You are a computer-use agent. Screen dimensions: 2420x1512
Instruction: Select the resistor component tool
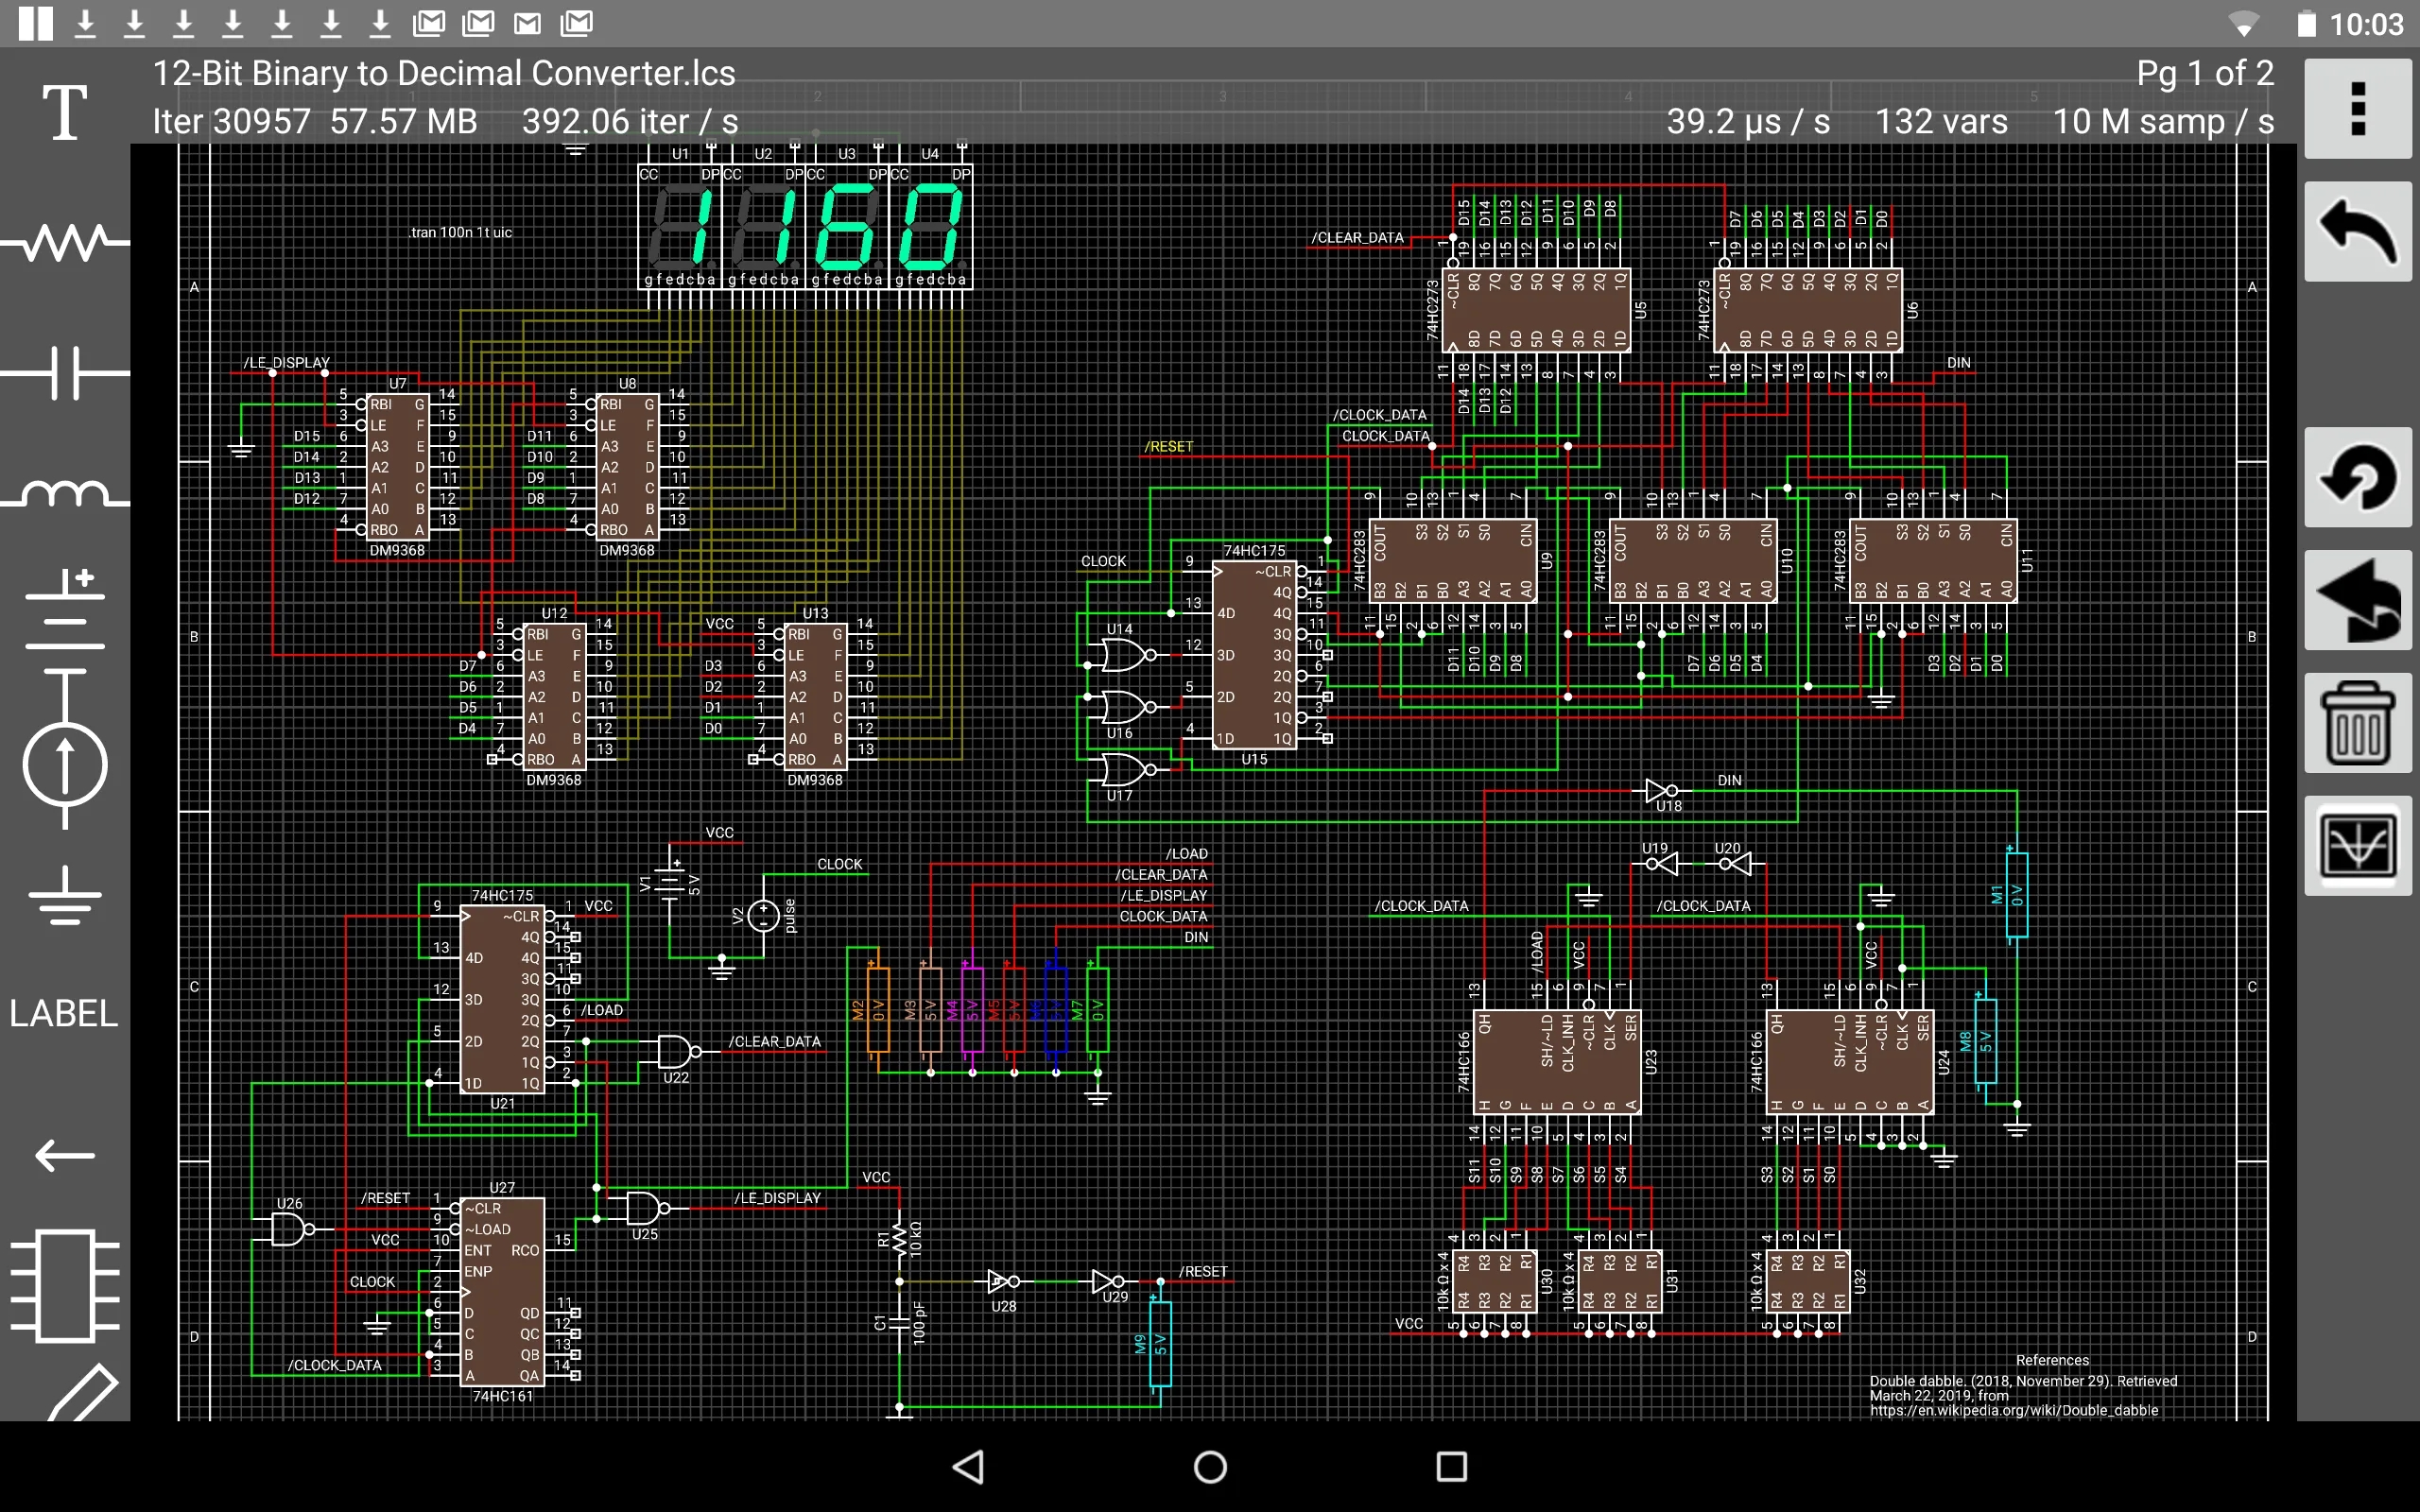[65, 241]
